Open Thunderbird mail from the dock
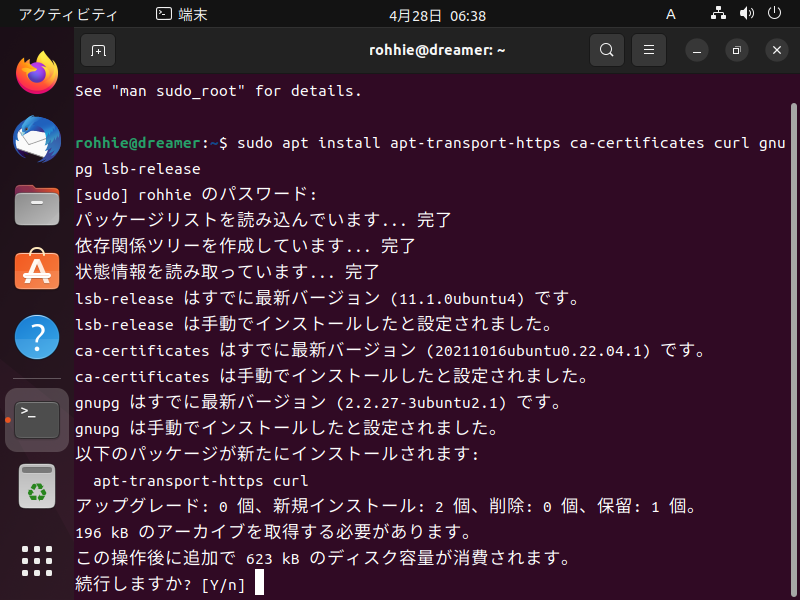Image resolution: width=800 pixels, height=600 pixels. pyautogui.click(x=37, y=139)
